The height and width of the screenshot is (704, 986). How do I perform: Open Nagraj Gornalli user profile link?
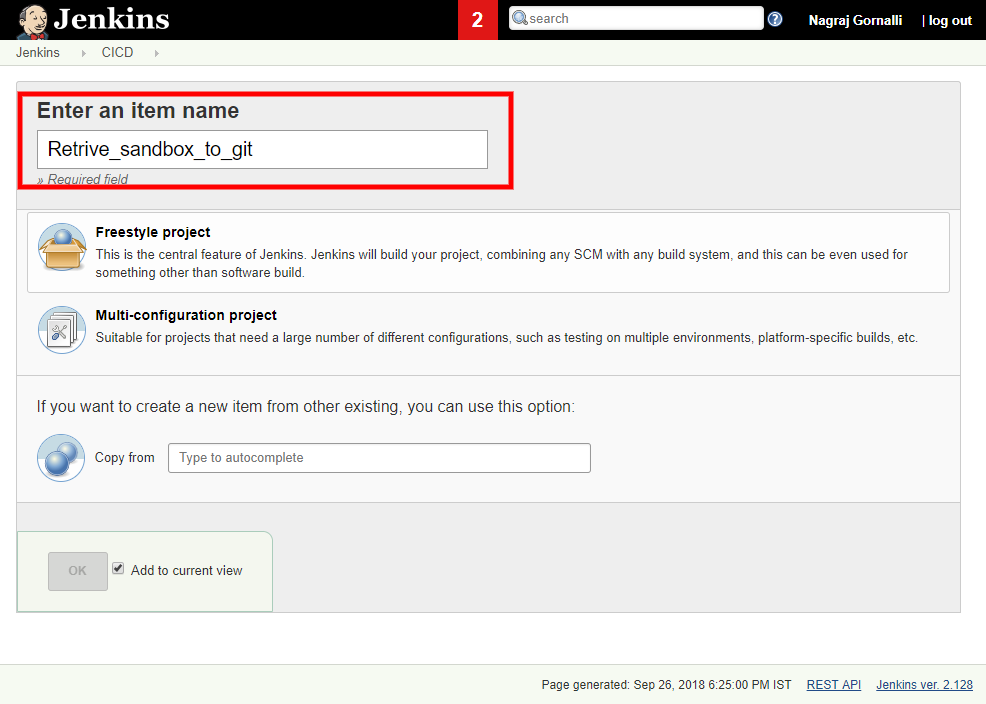855,20
